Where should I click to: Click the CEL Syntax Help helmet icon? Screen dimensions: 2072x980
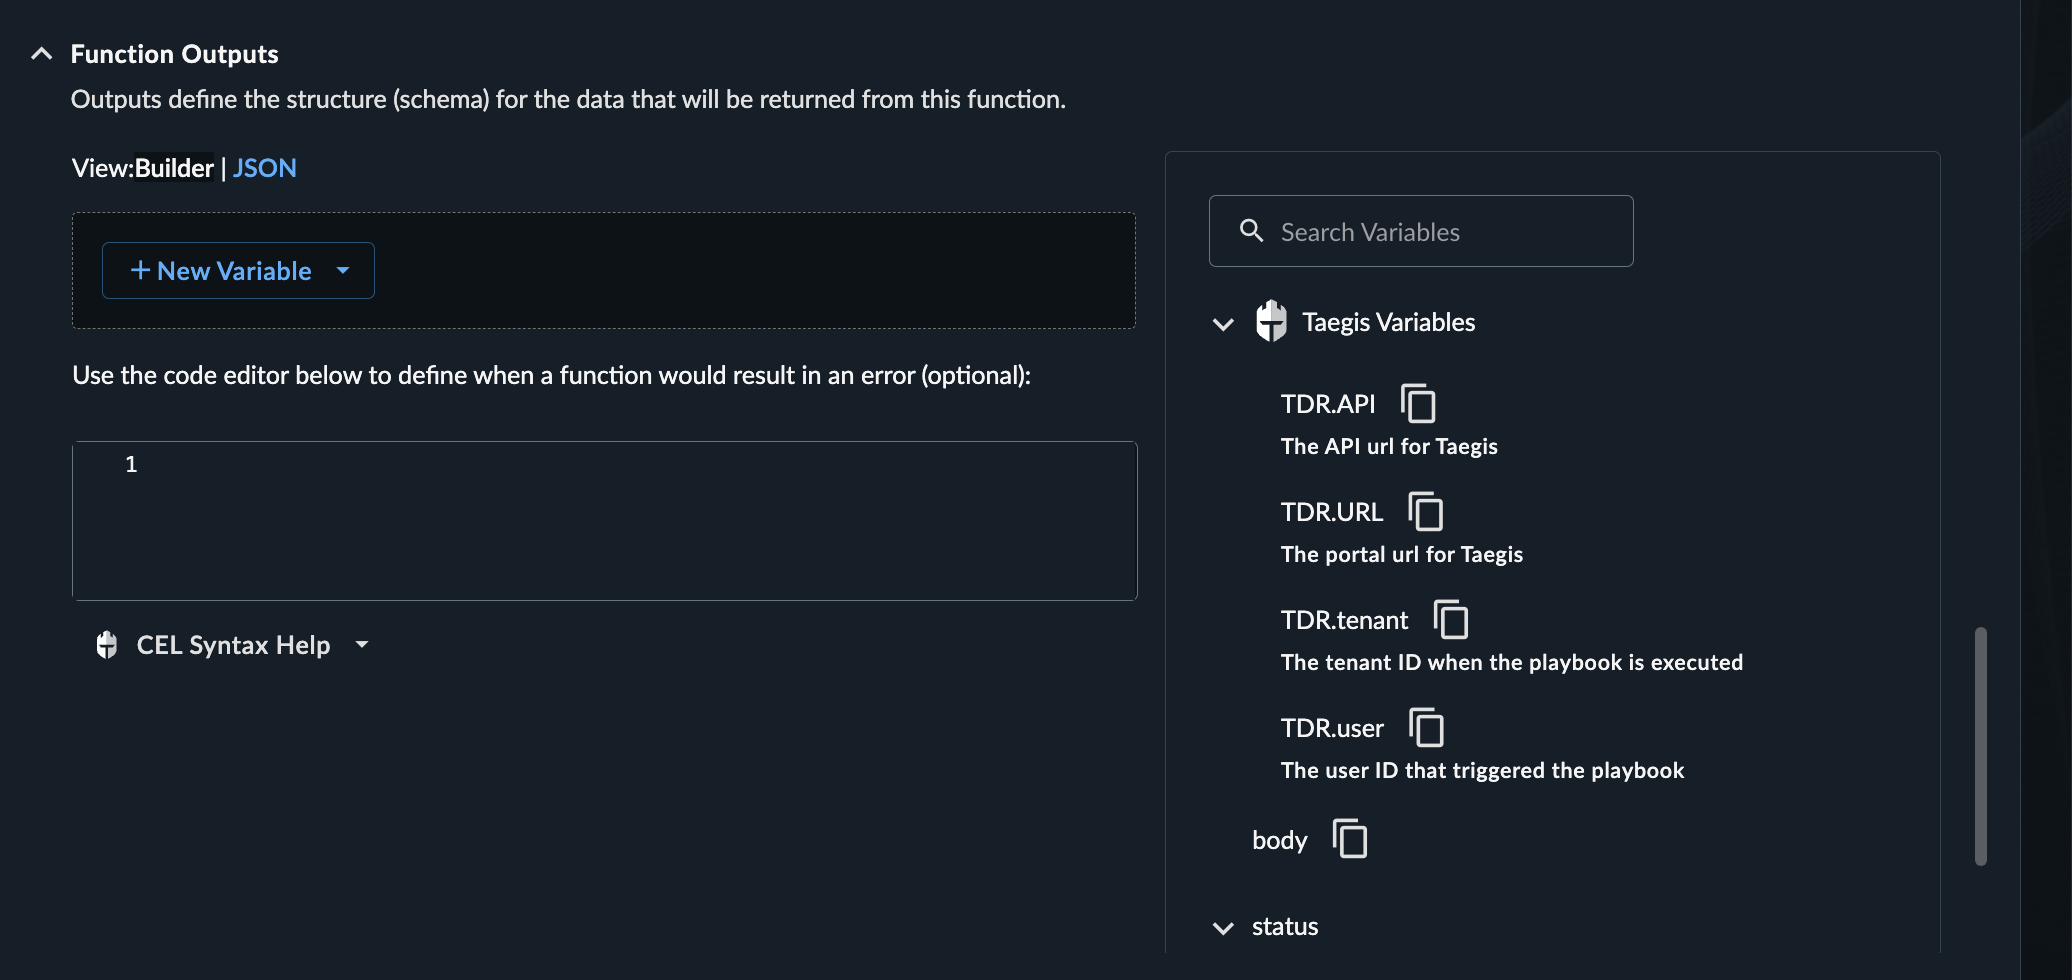coord(107,645)
